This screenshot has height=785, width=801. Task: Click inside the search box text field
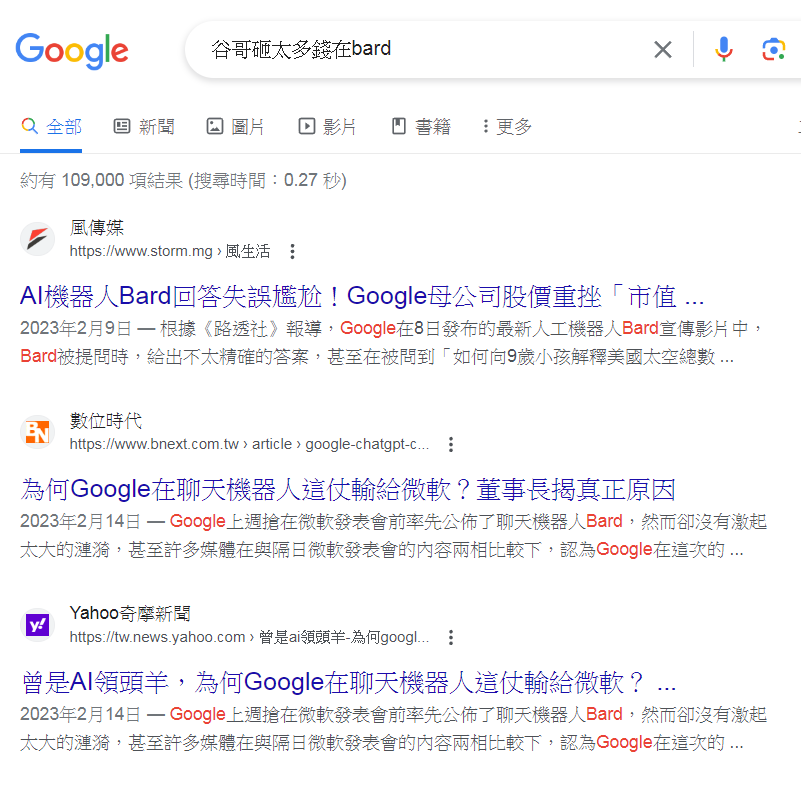(424, 50)
